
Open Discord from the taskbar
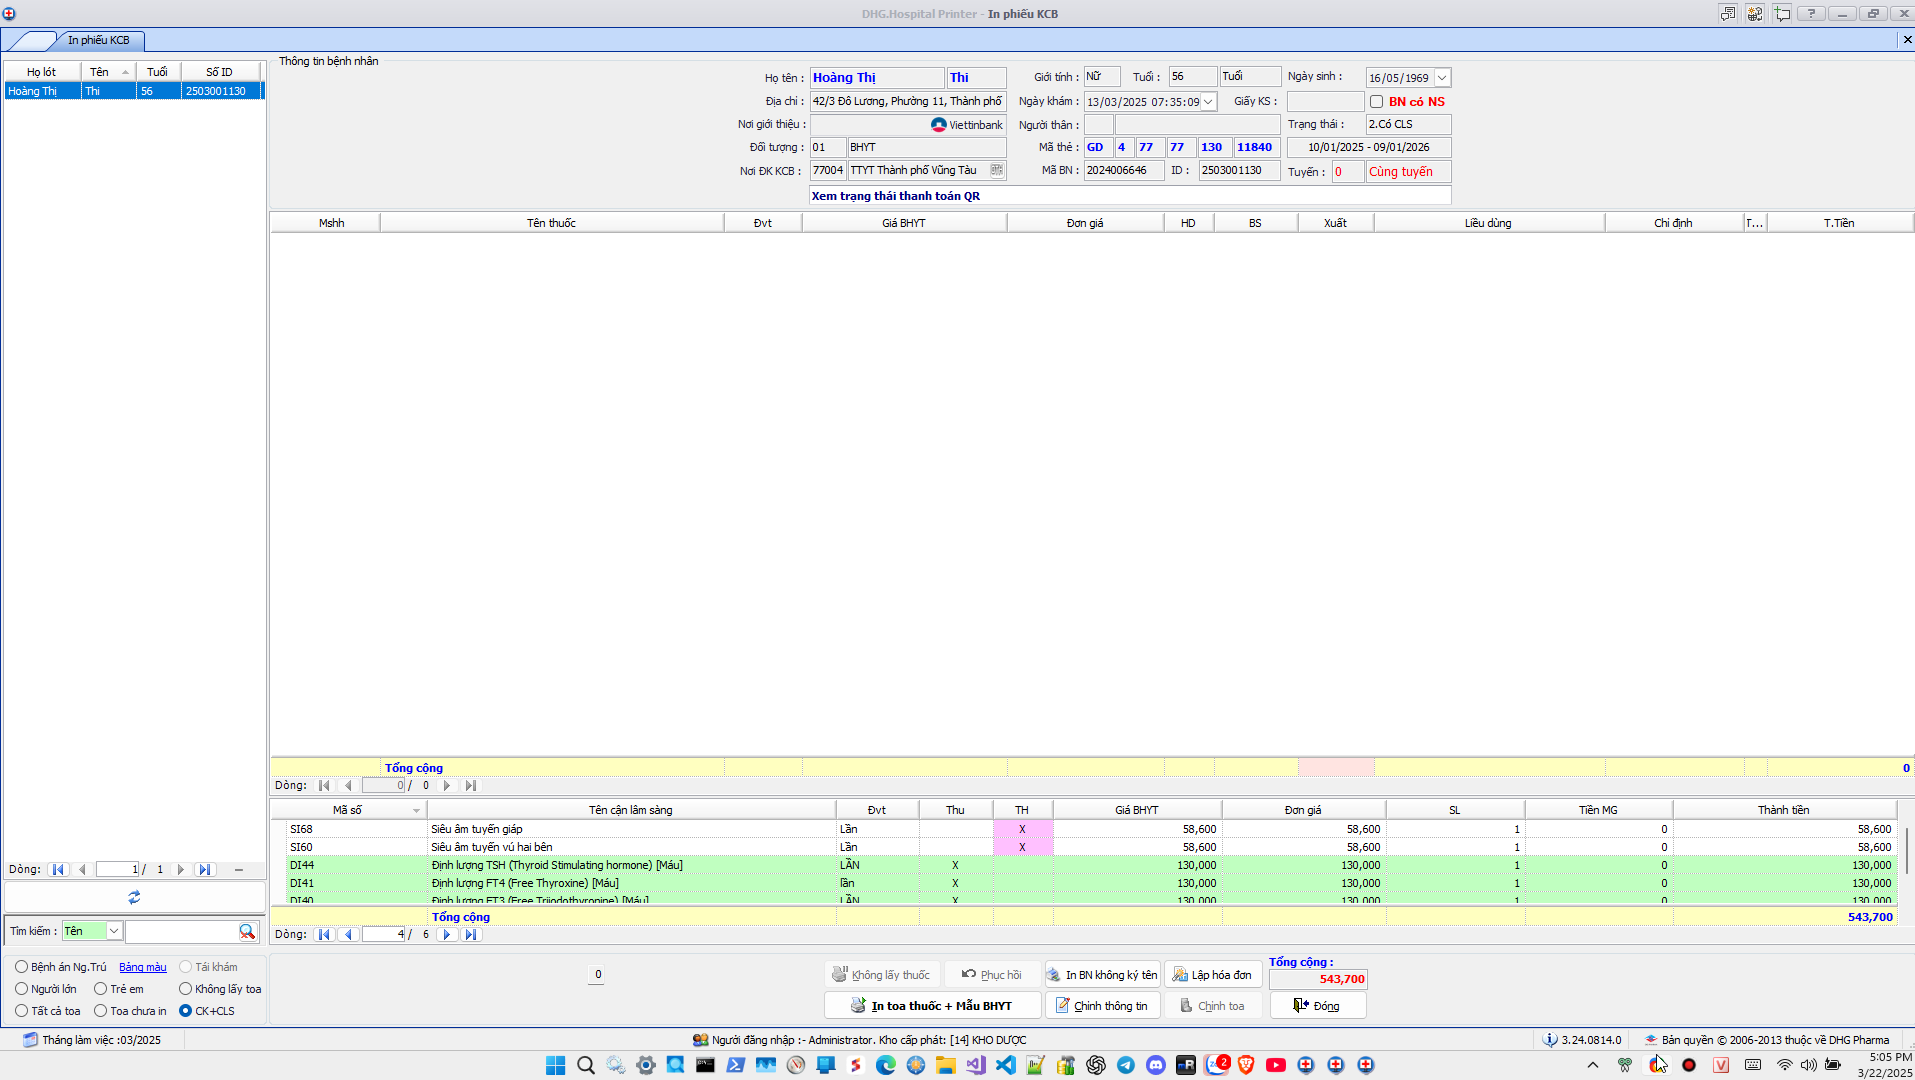1156,1065
